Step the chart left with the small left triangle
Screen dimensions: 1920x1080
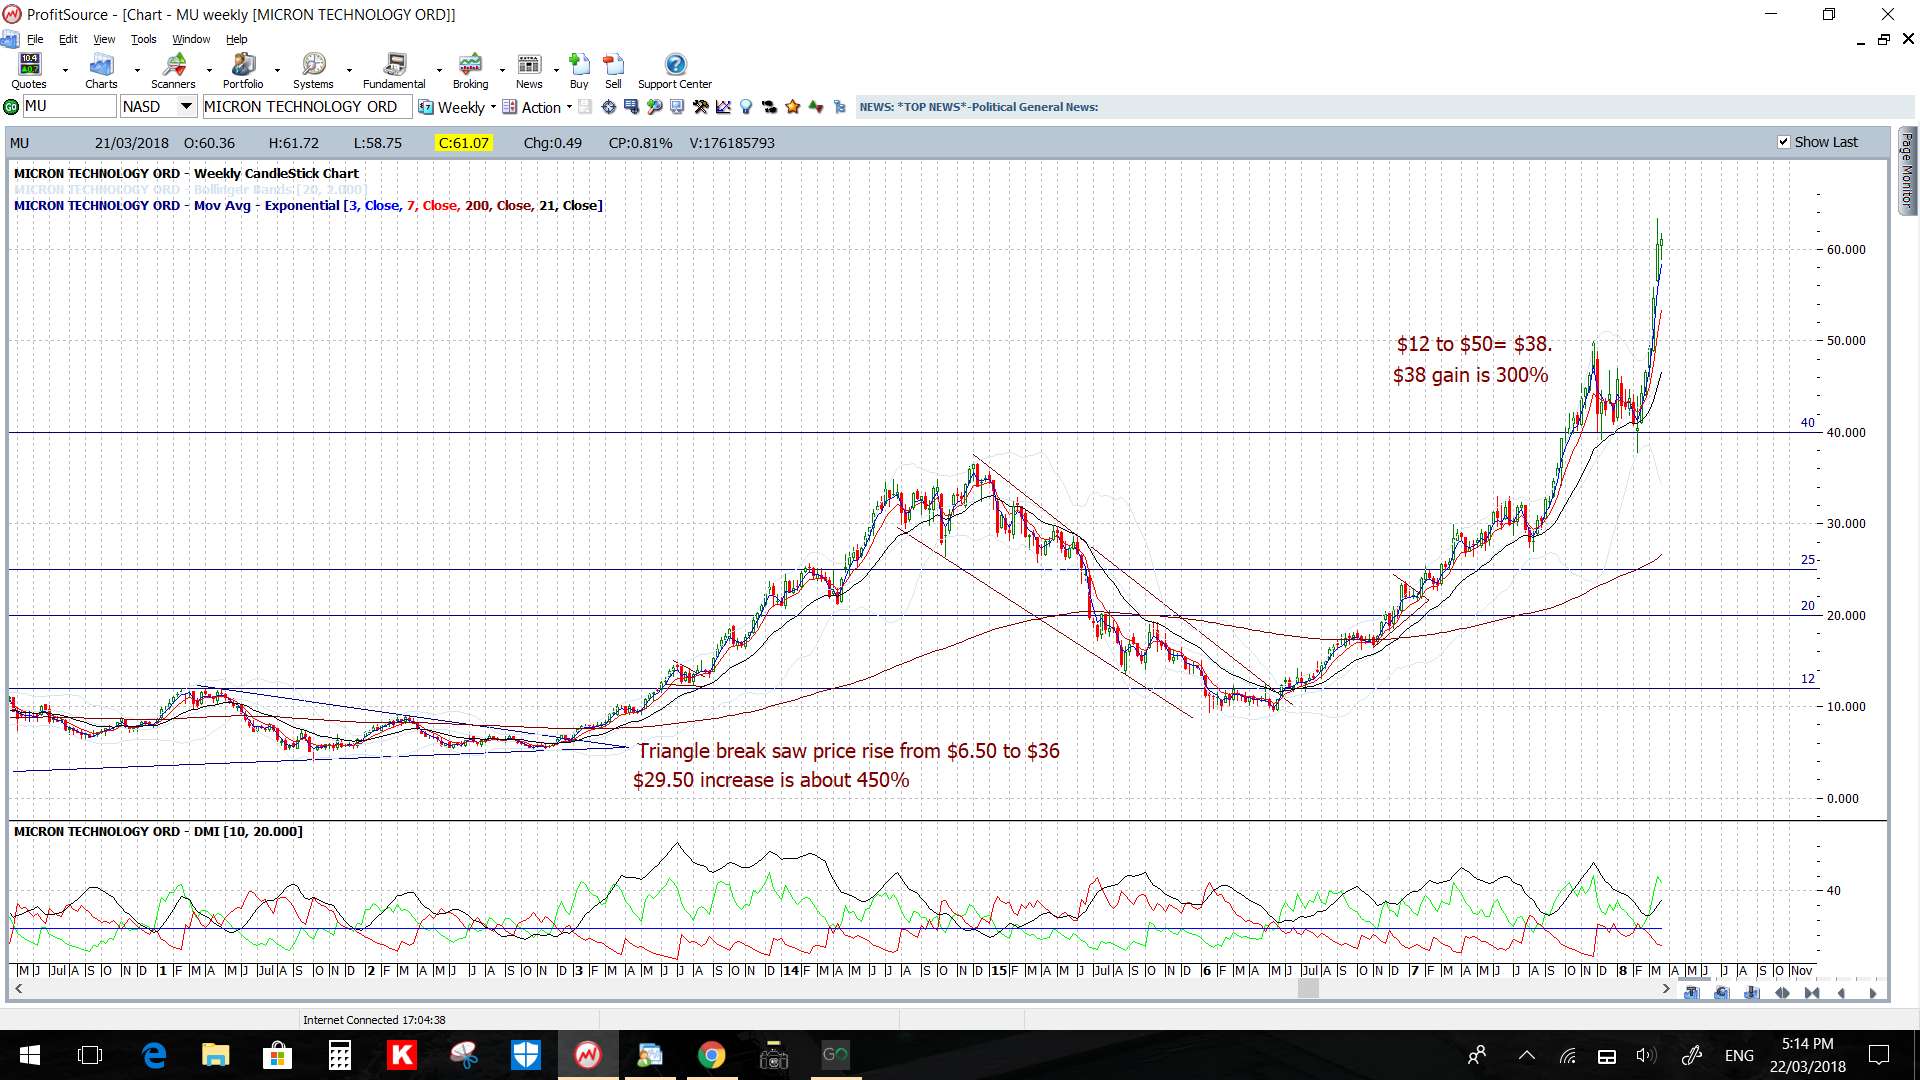point(1841,993)
